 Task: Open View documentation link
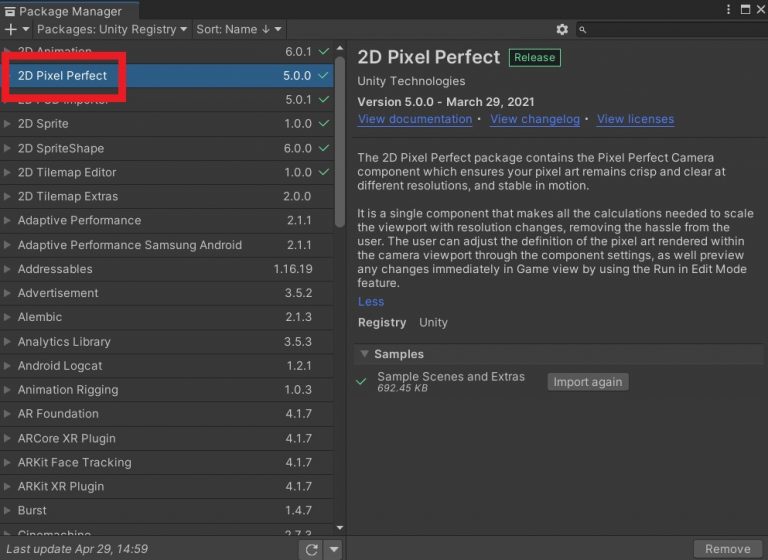pos(415,119)
